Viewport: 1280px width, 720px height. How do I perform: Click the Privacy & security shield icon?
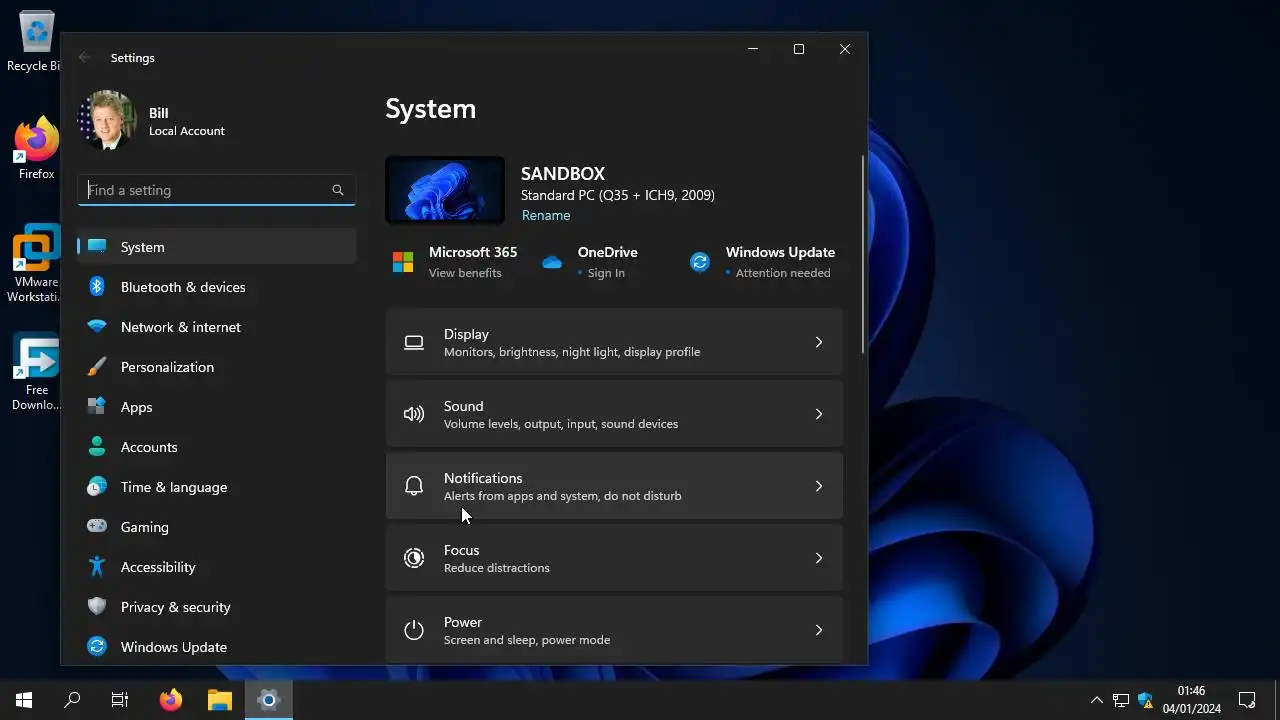click(97, 606)
